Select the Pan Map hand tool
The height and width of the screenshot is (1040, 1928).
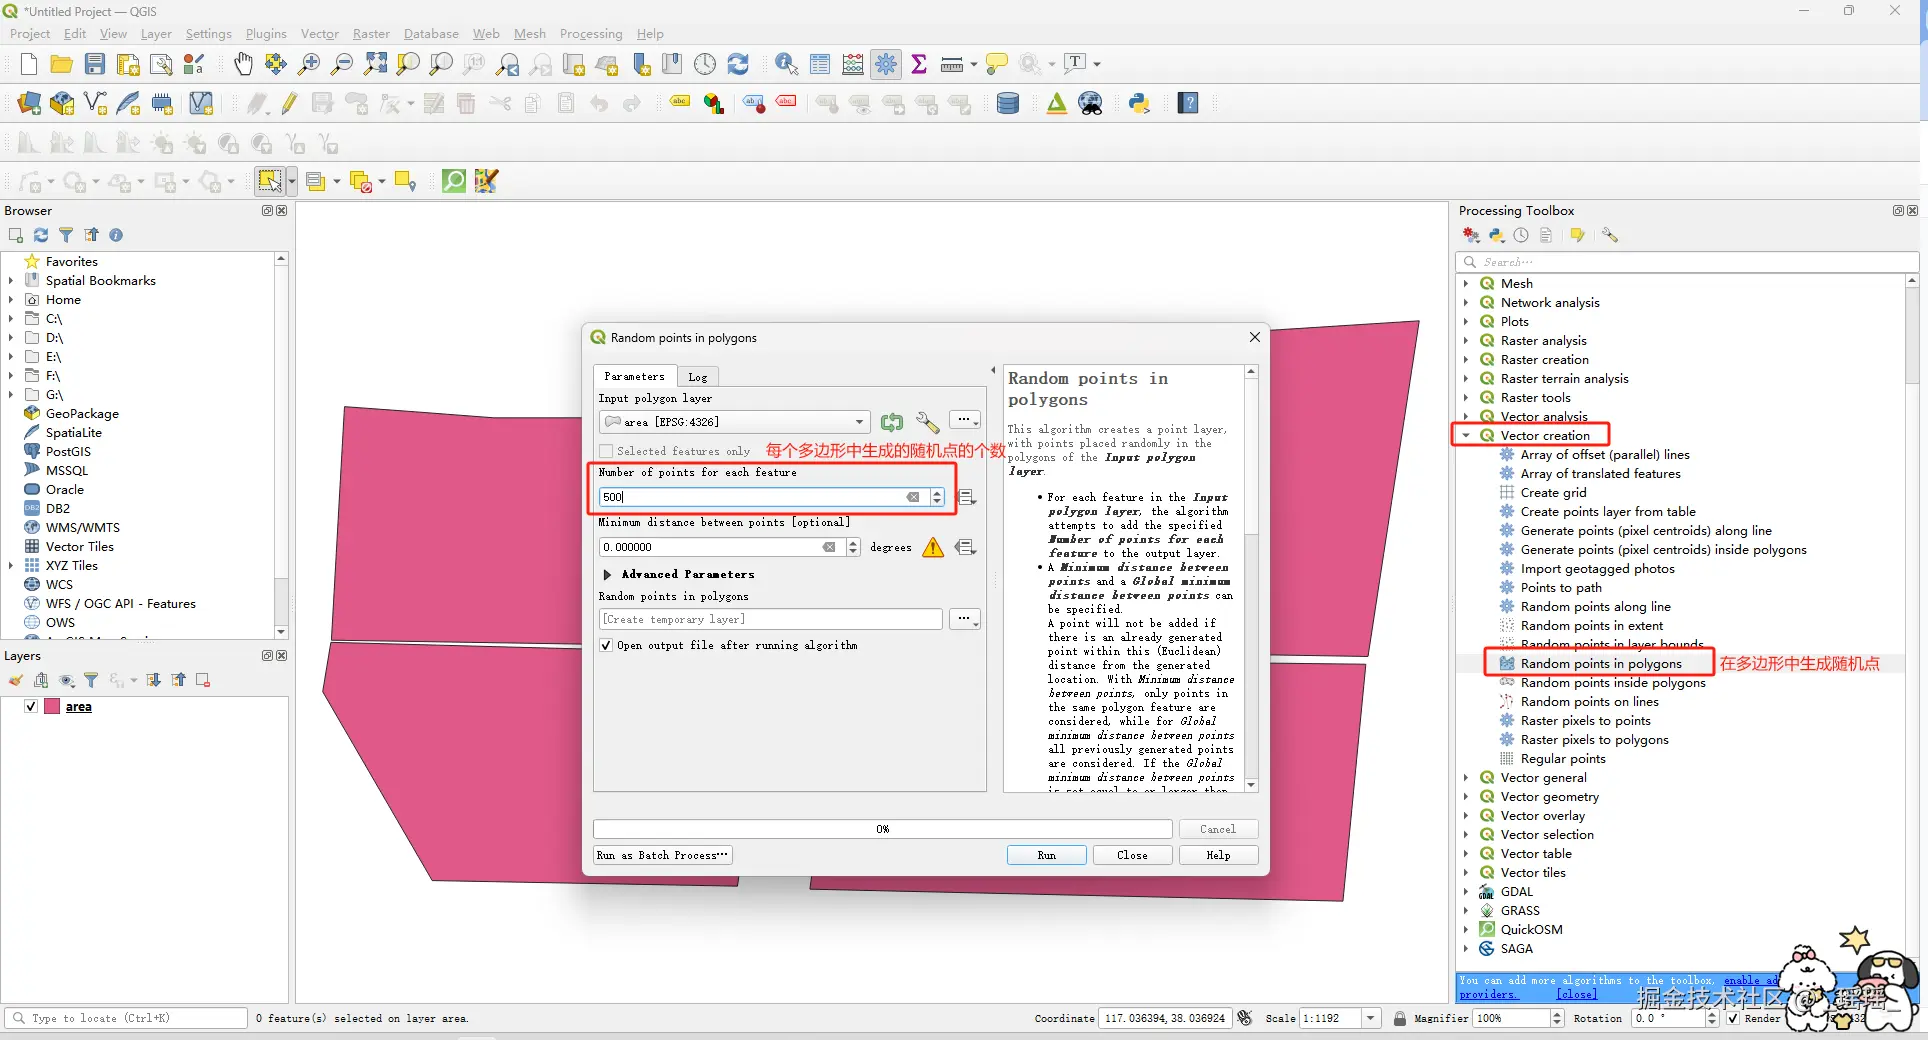tap(243, 64)
